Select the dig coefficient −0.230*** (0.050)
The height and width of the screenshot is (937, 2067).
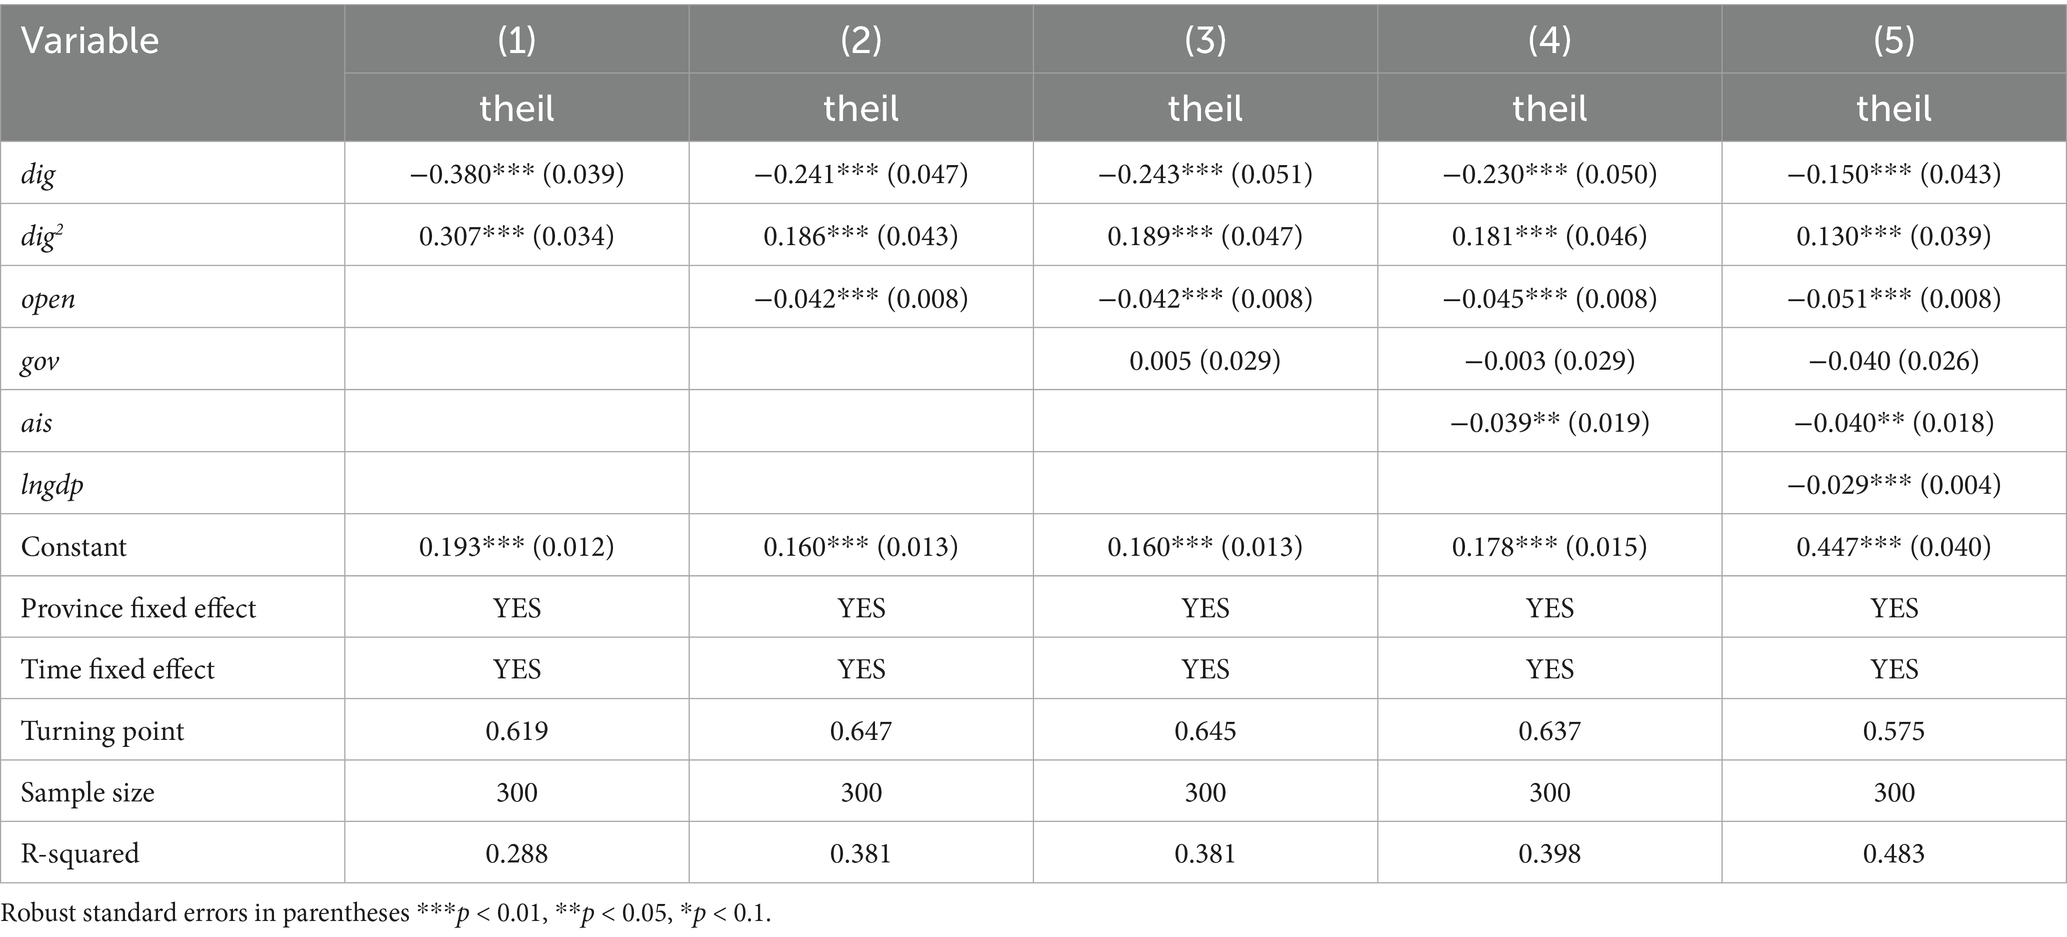coord(1550,174)
